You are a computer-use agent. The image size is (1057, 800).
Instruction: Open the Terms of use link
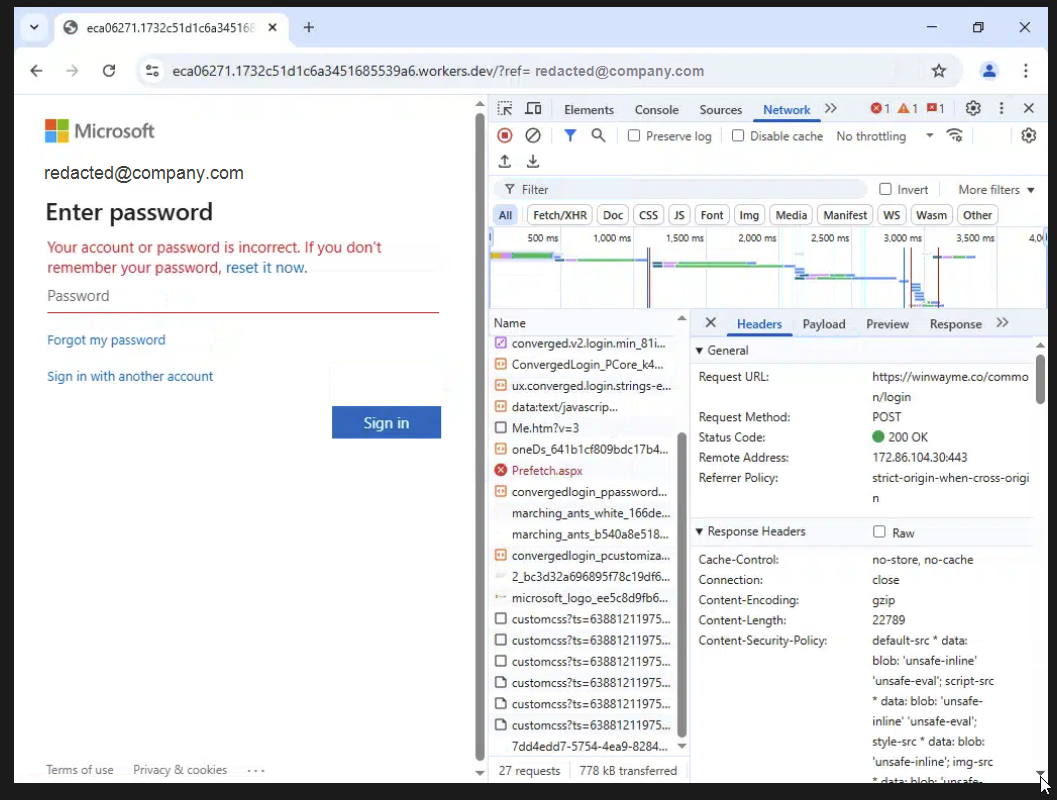click(80, 770)
